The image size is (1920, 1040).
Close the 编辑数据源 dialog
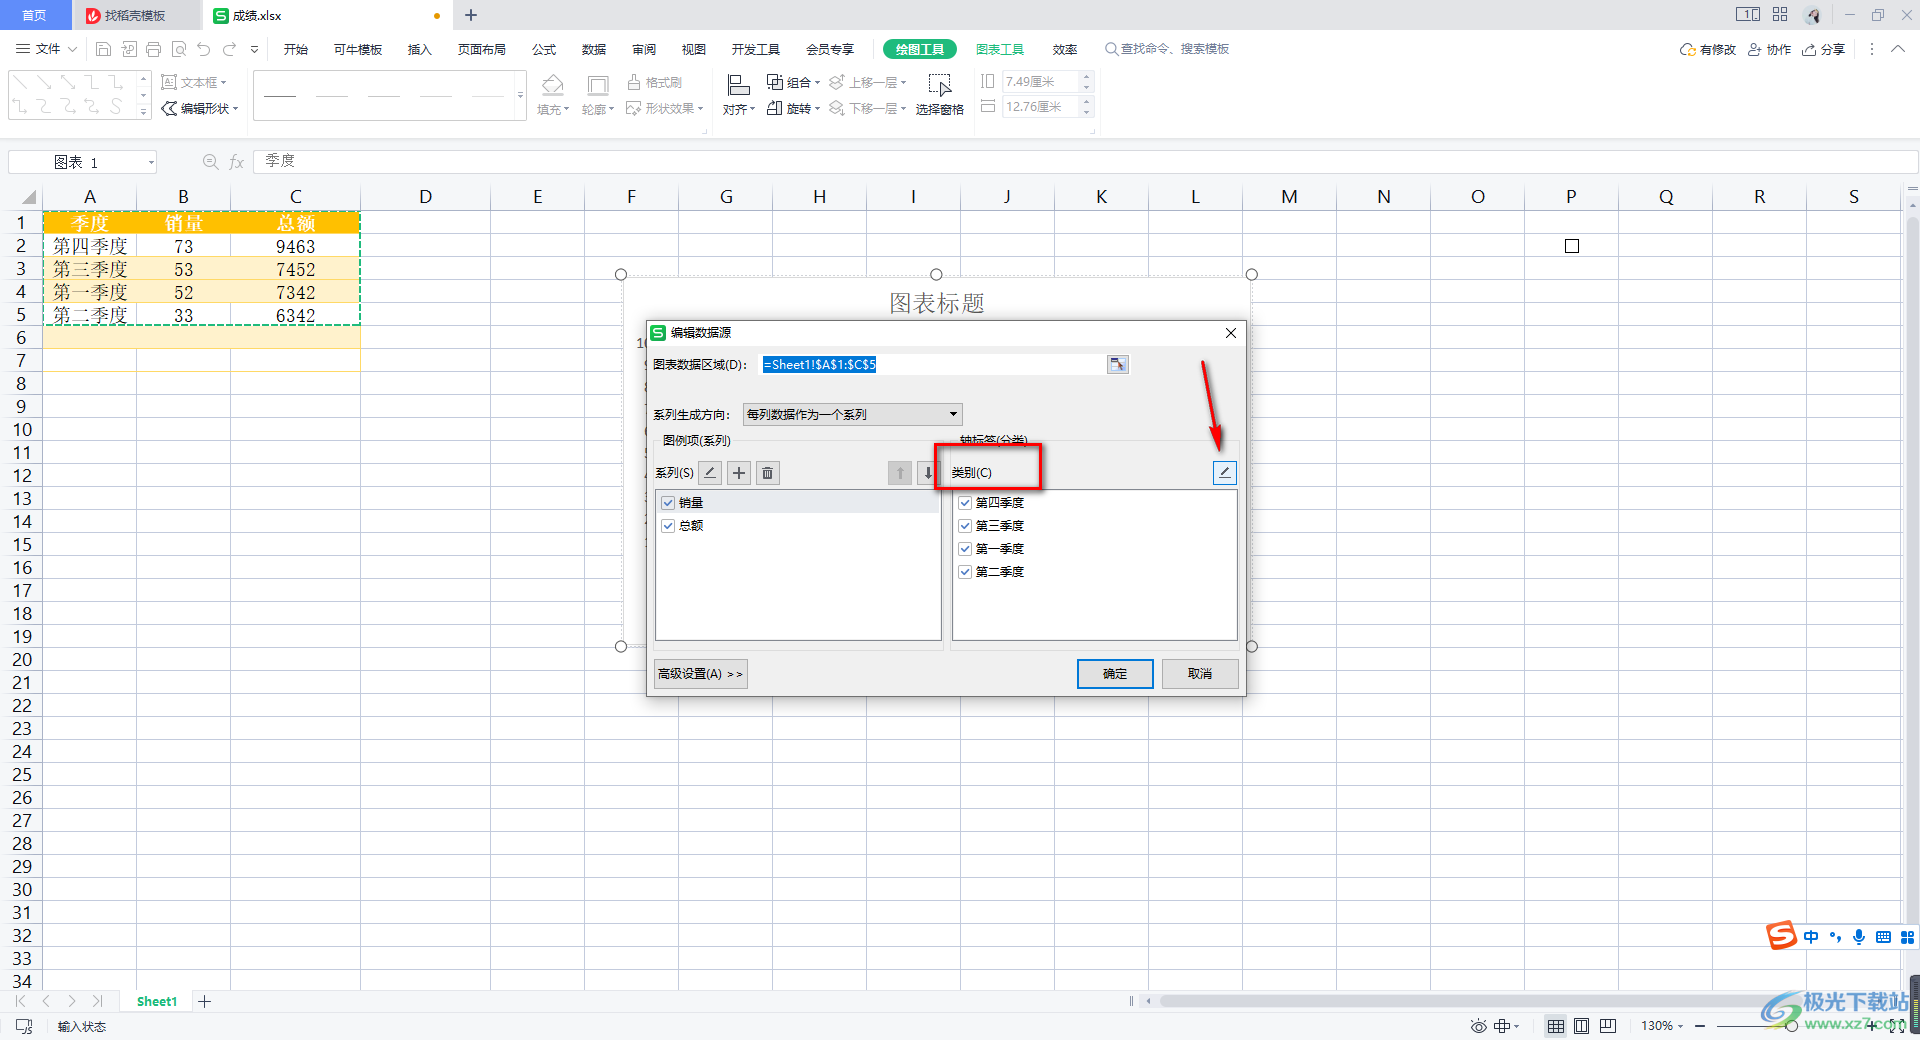pyautogui.click(x=1231, y=333)
